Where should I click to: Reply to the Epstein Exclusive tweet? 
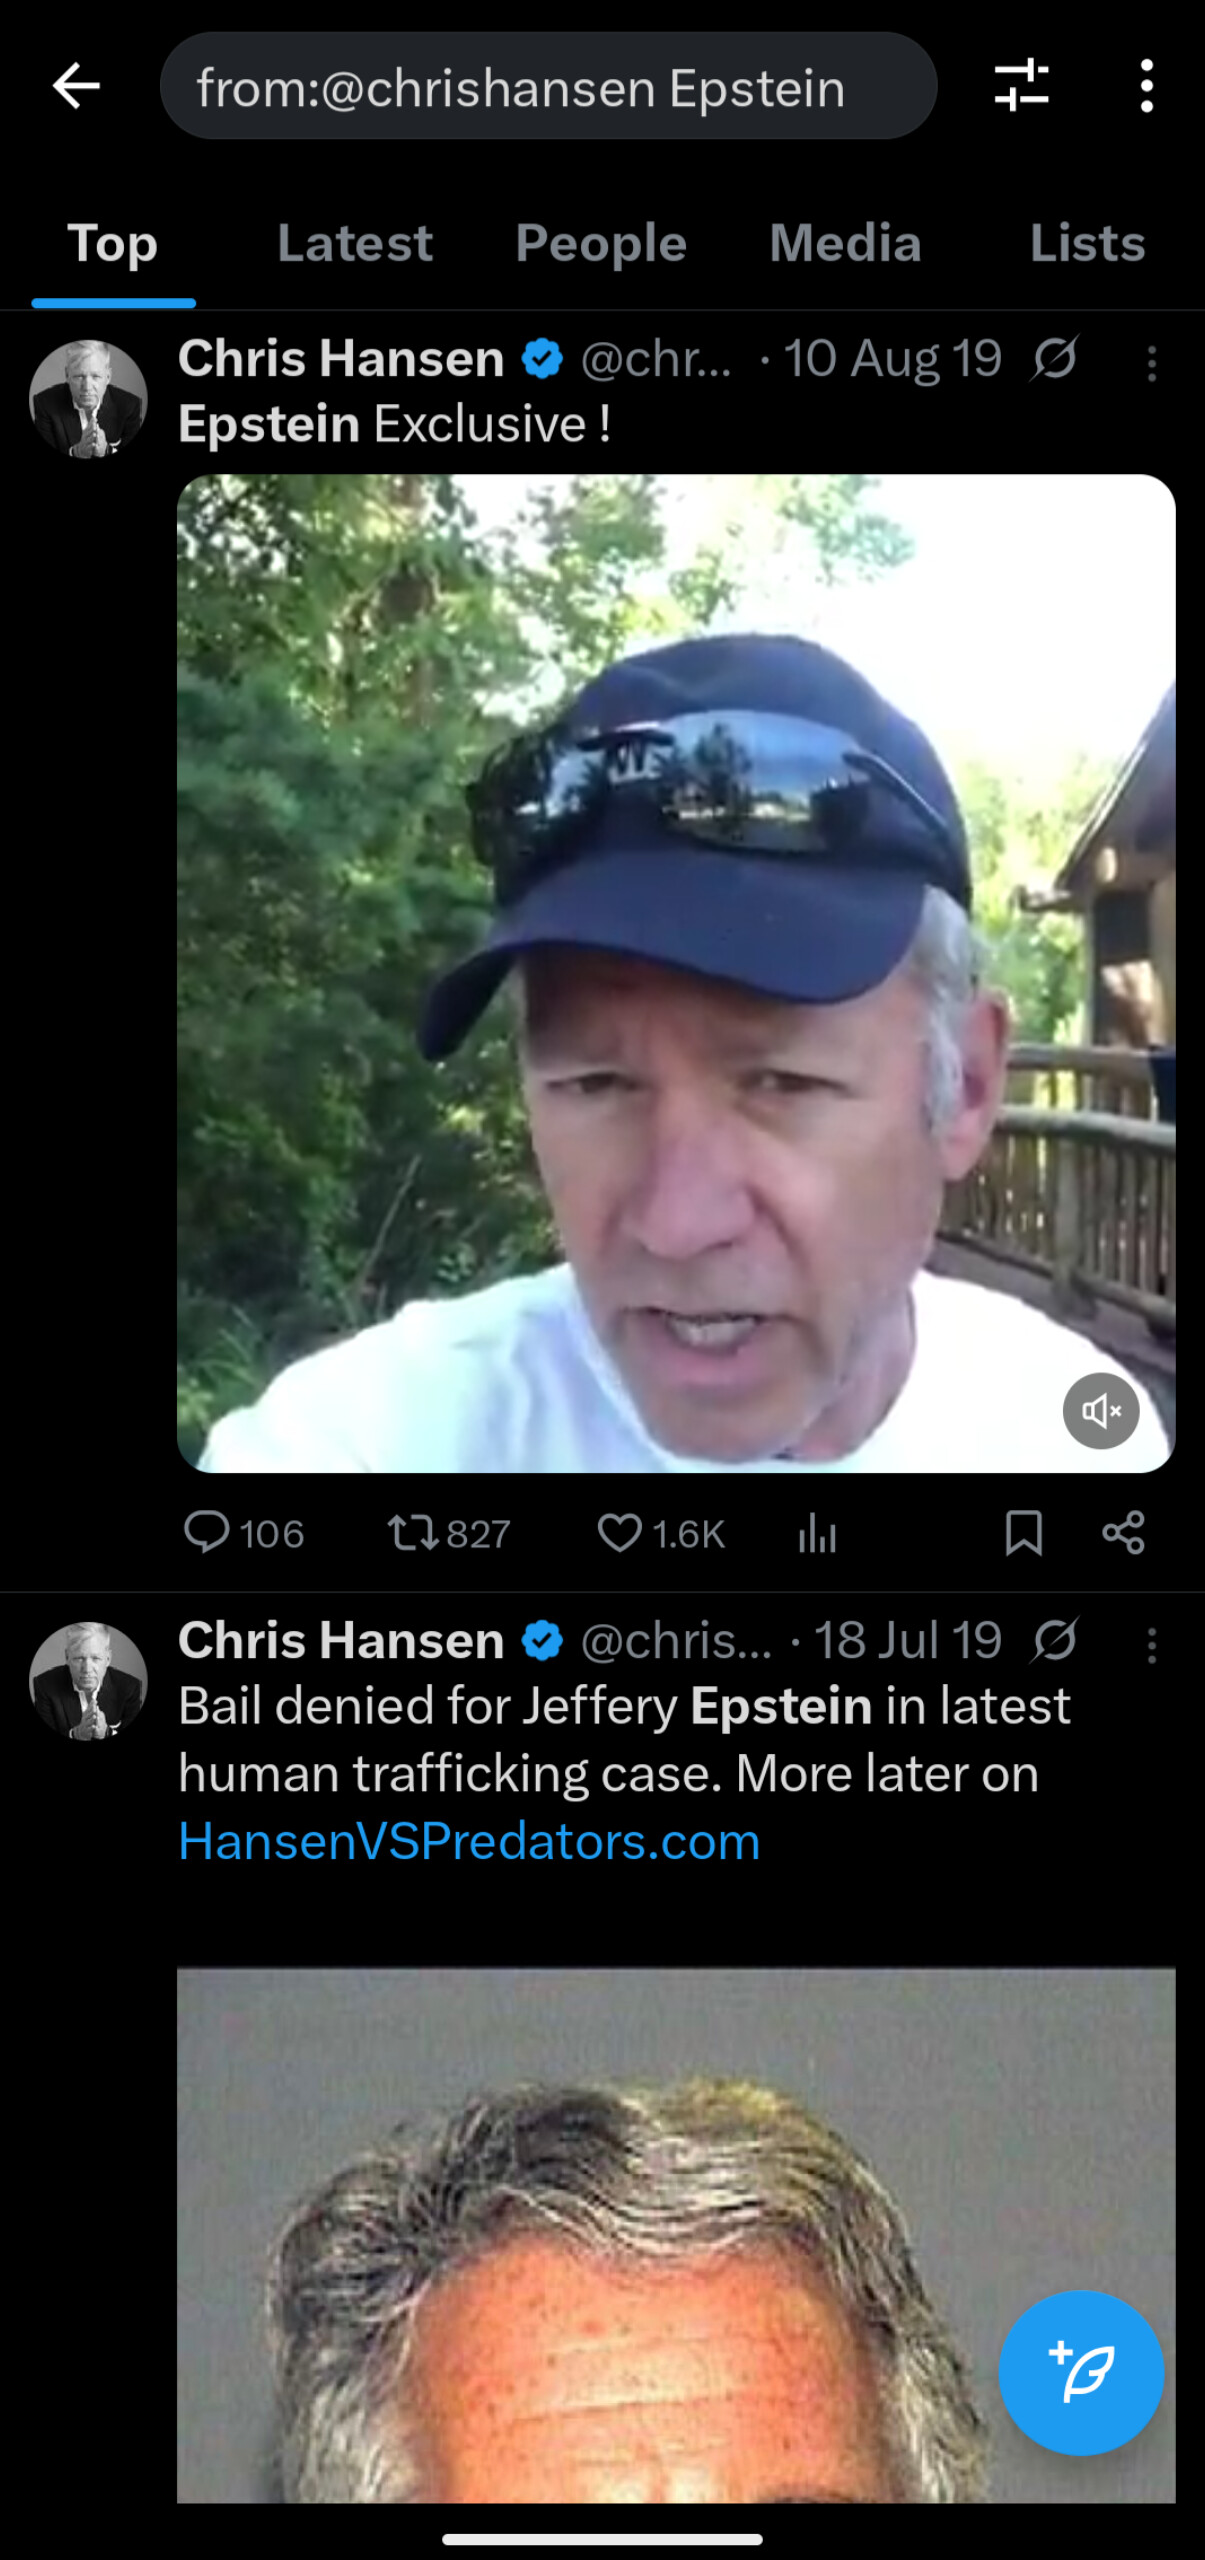tap(243, 1533)
